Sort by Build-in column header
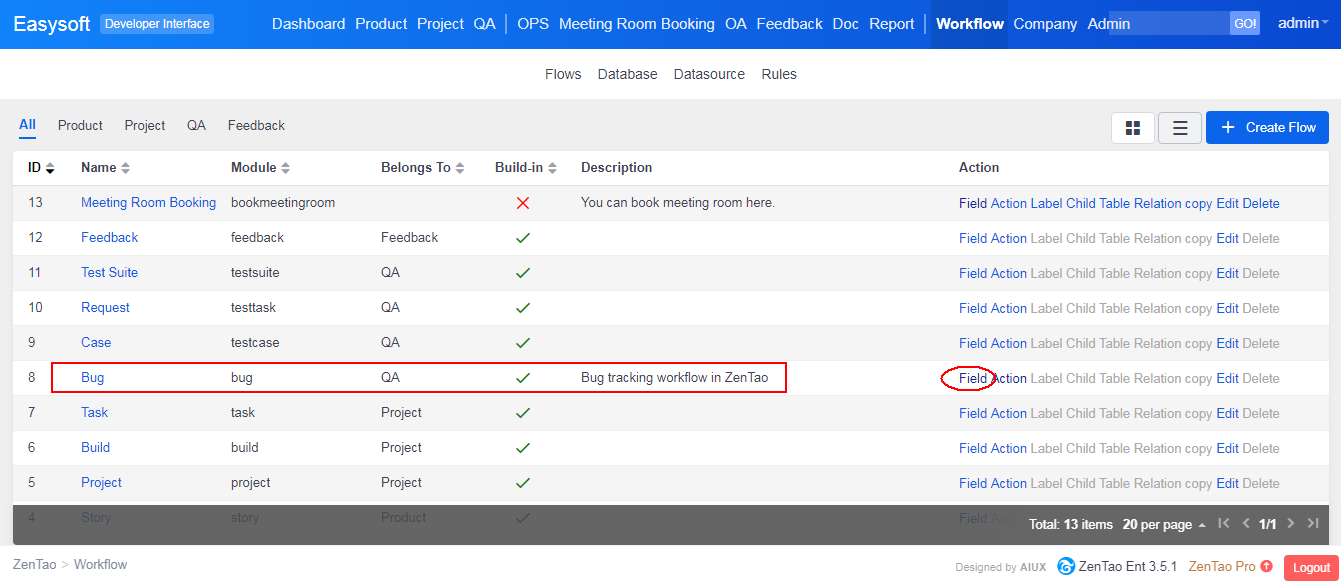Image resolution: width=1341 pixels, height=583 pixels. (525, 168)
